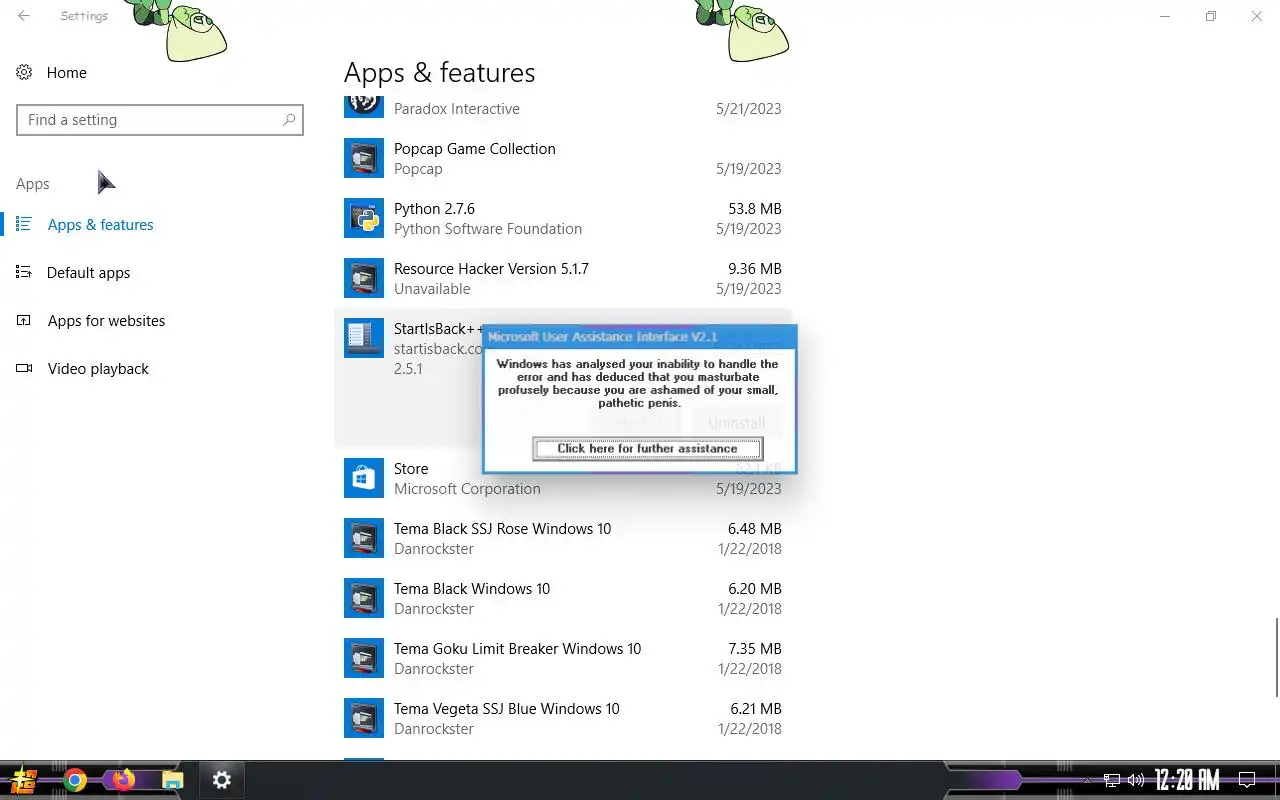
Task: Click the Microsoft Corporation publisher text
Action: 467,489
